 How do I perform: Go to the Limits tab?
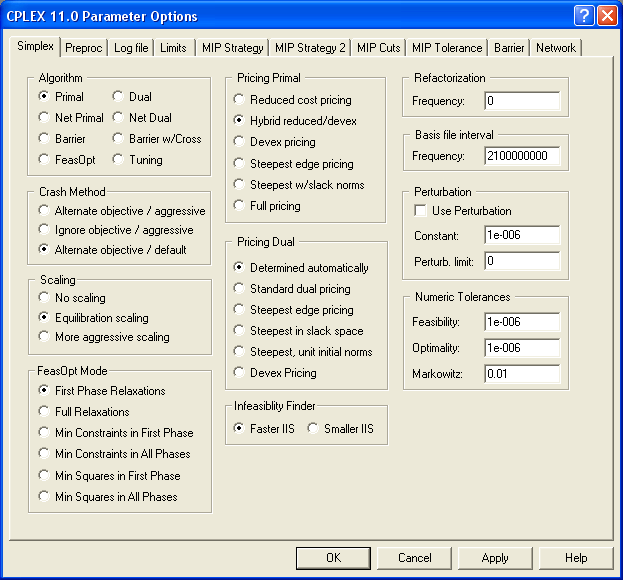coord(173,48)
